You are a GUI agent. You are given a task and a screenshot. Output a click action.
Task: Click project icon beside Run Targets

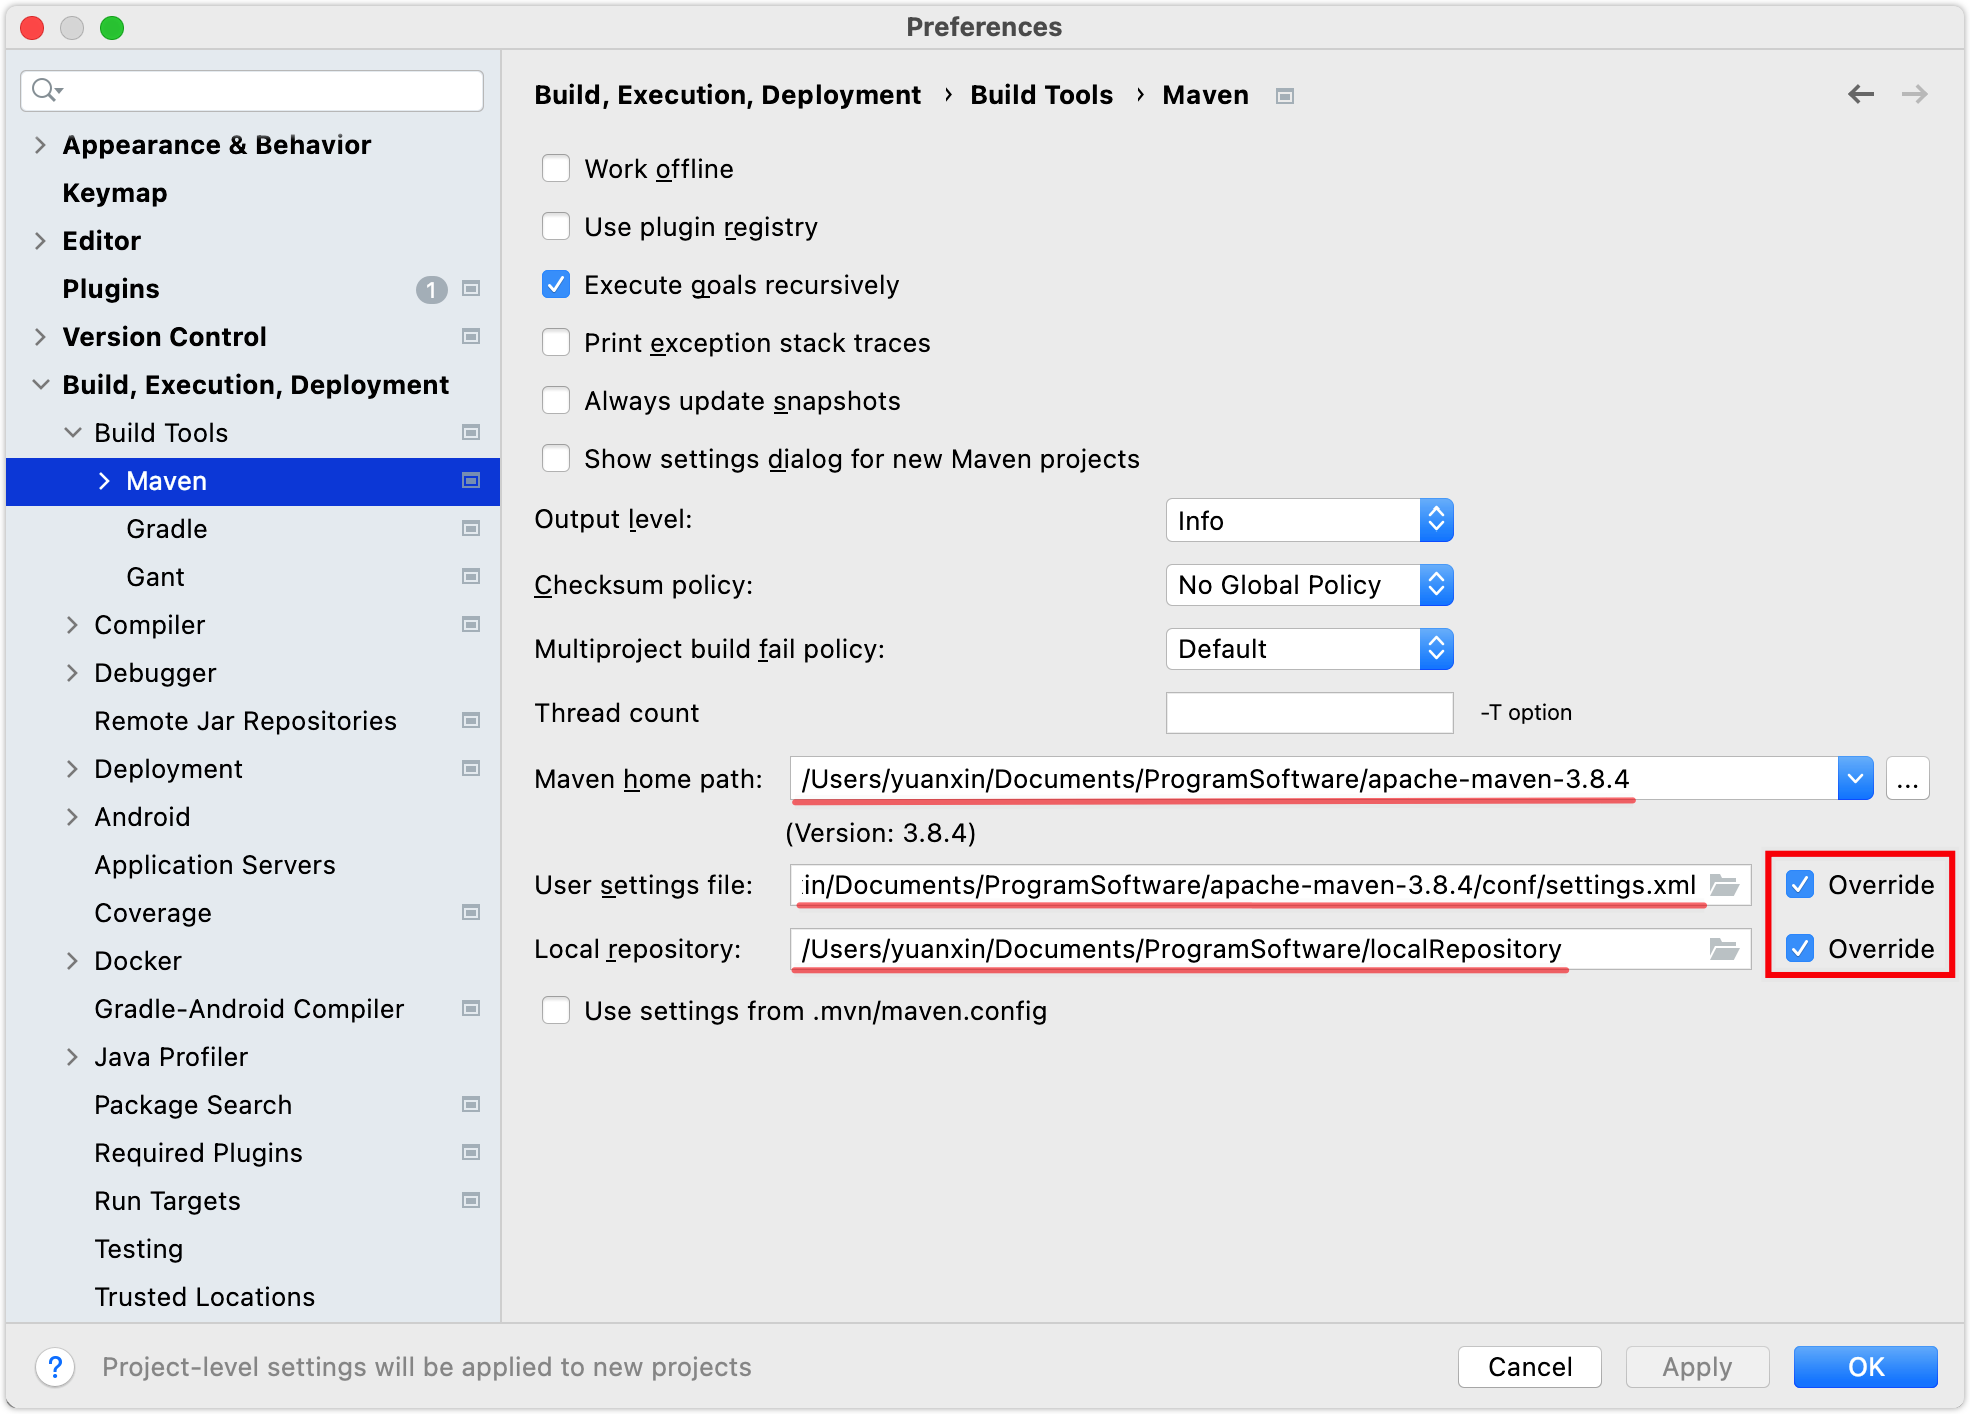[471, 1201]
